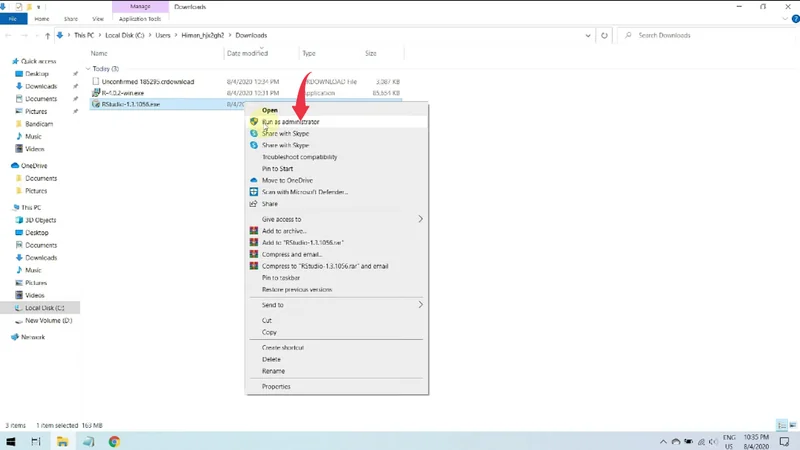This screenshot has height=450, width=800.
Task: Select the Unconfirmed 185295.crdownload file
Action: (x=148, y=81)
